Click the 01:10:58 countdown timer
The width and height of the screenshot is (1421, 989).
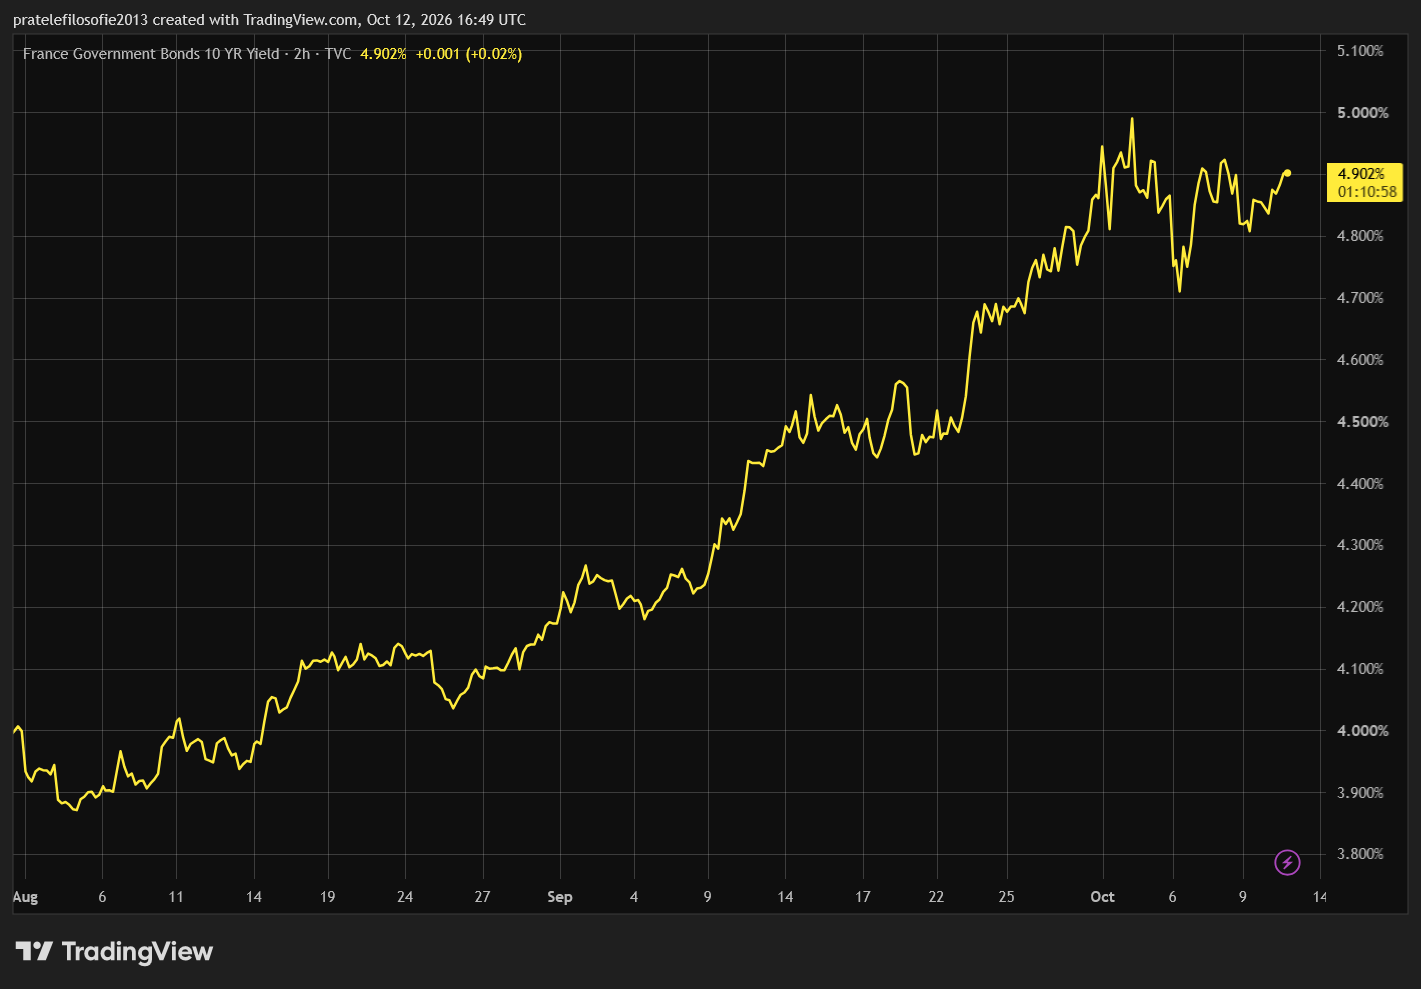[1367, 192]
